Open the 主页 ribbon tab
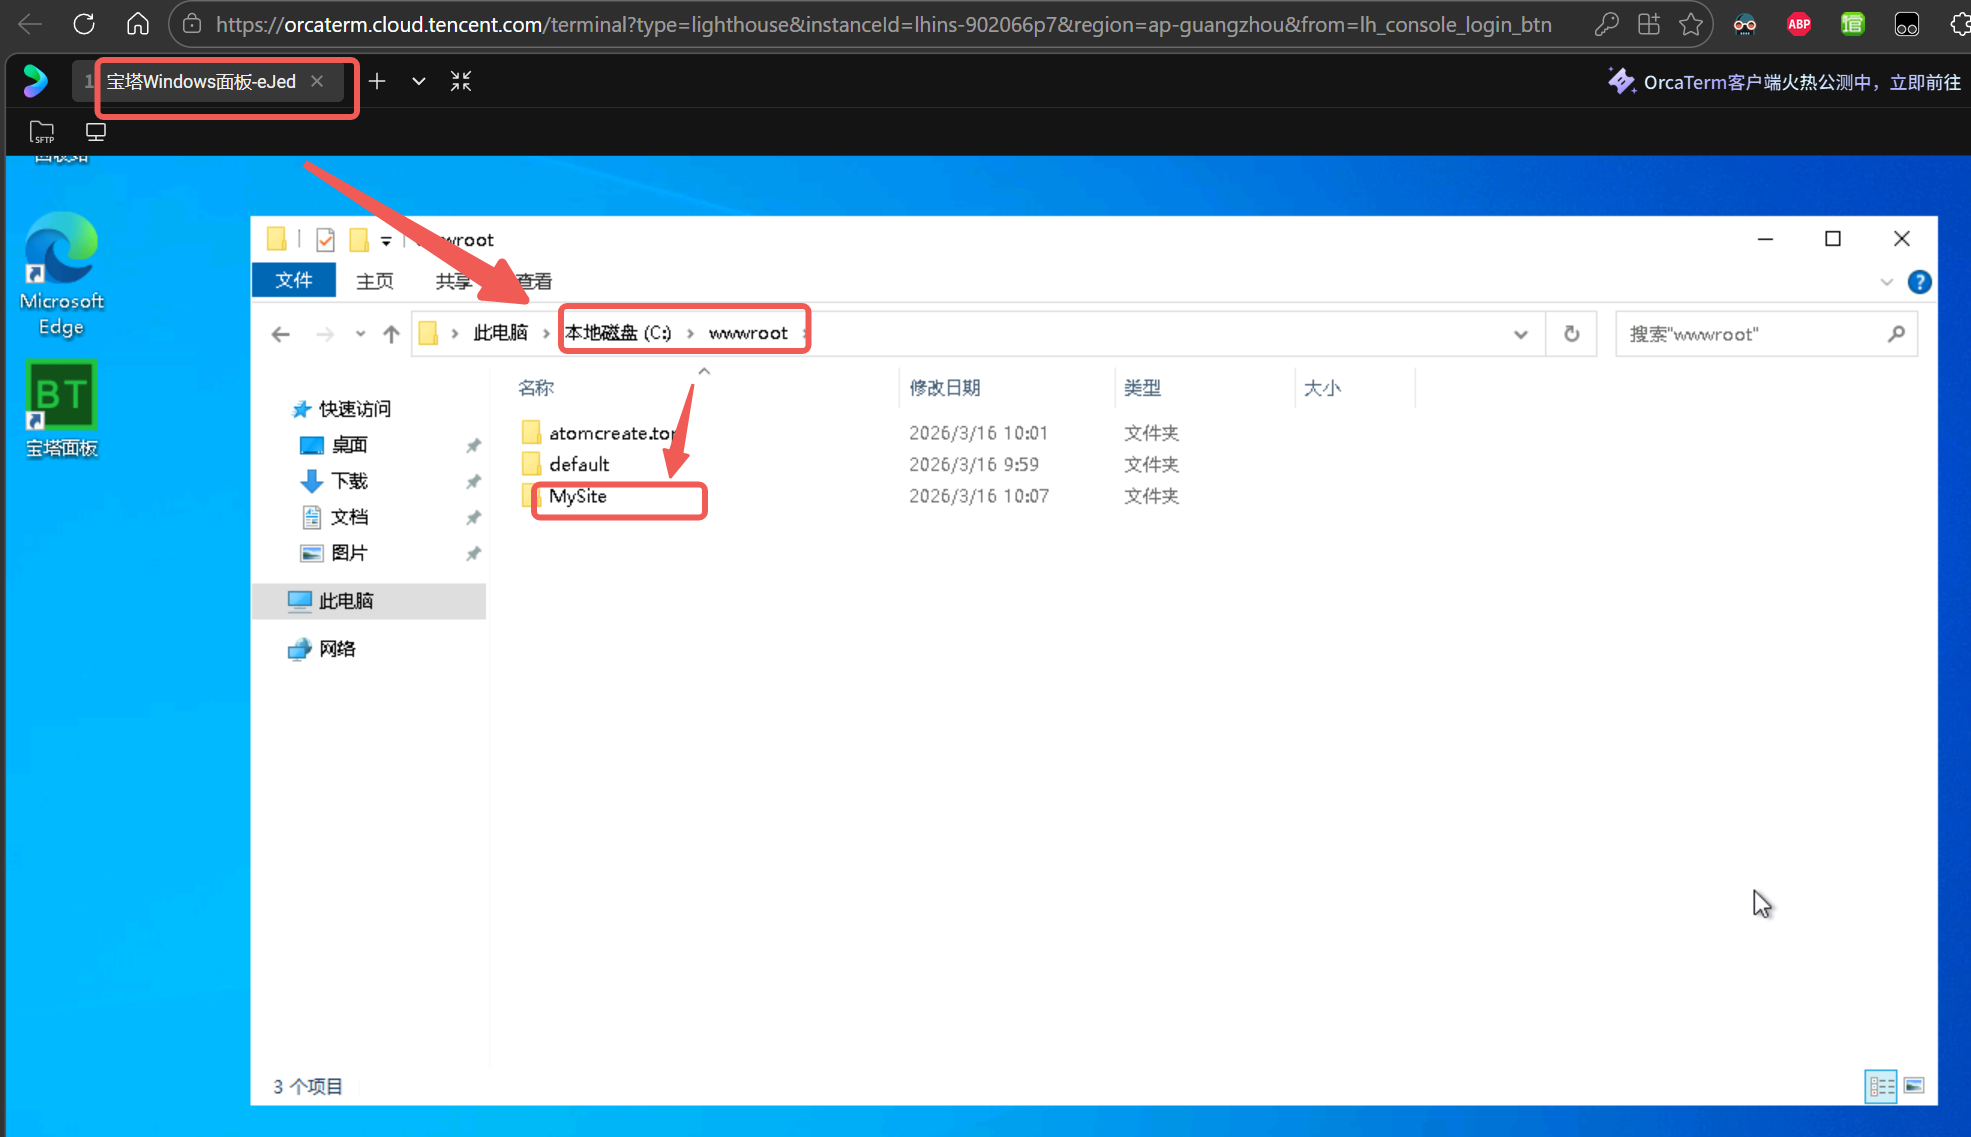The width and height of the screenshot is (1971, 1137). click(x=375, y=281)
